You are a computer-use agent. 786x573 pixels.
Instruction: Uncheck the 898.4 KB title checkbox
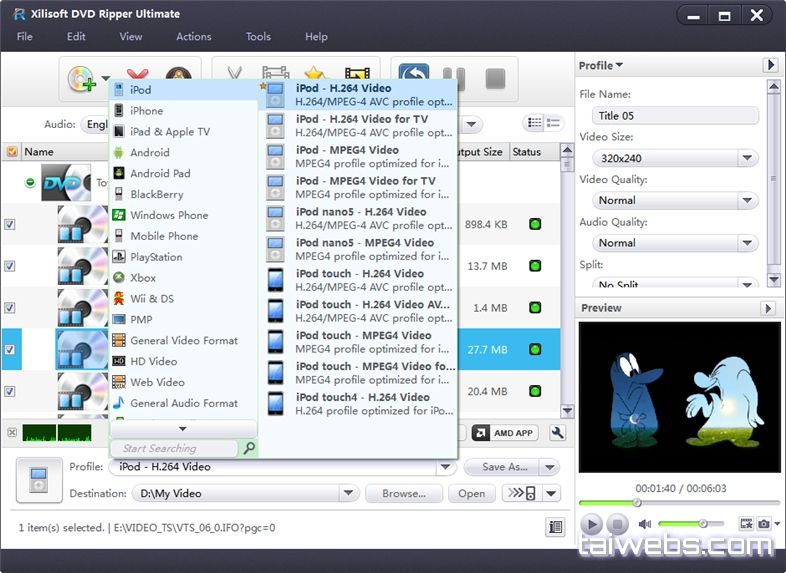click(x=10, y=225)
